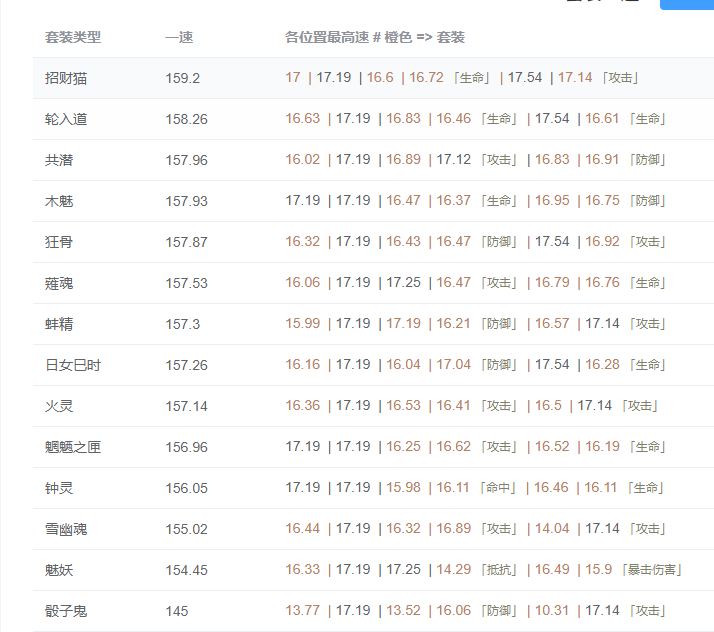Screen dimensions: 714x632
Task: Select the 火灵 set name
Action: pos(59,406)
